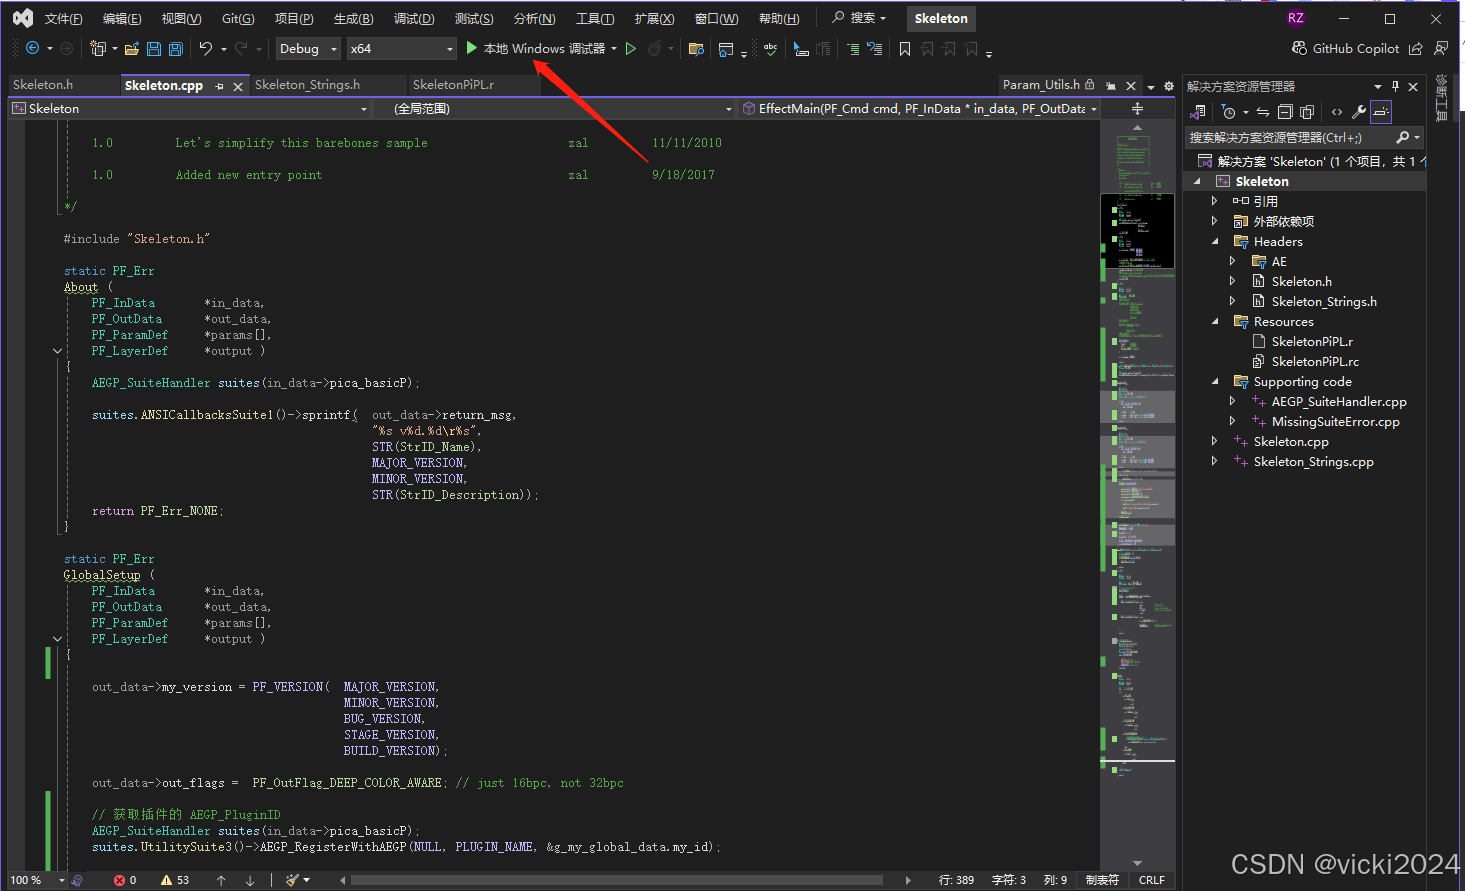This screenshot has width=1465, height=891.
Task: Click the switch views icon in Solution Explorer
Action: (x=1199, y=112)
